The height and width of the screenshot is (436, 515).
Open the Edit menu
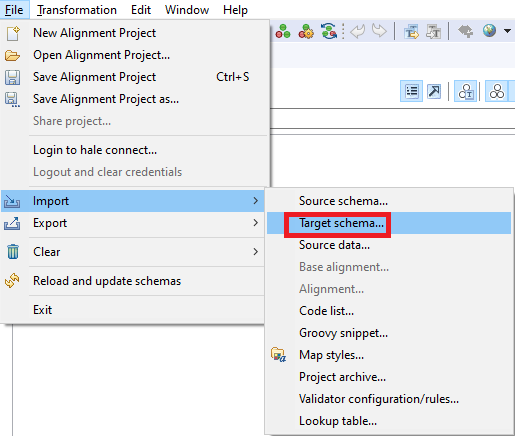[141, 10]
